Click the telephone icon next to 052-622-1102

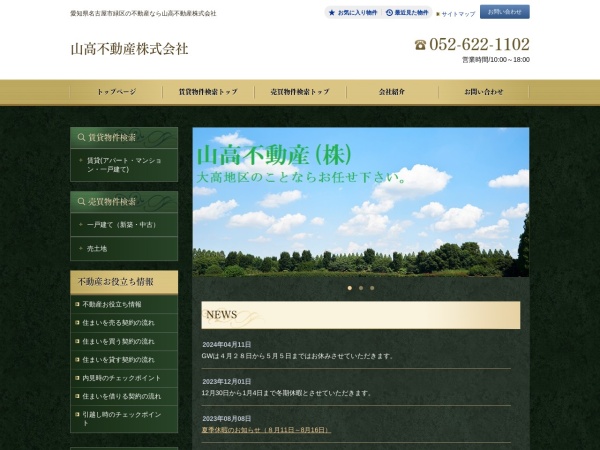point(420,45)
